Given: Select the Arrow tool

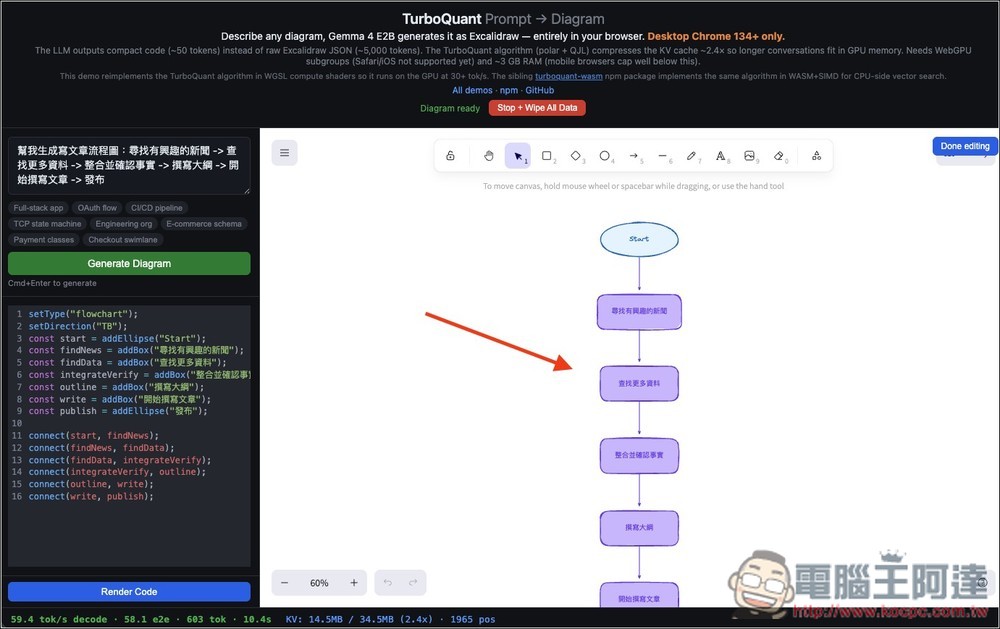Looking at the screenshot, I should click(634, 156).
